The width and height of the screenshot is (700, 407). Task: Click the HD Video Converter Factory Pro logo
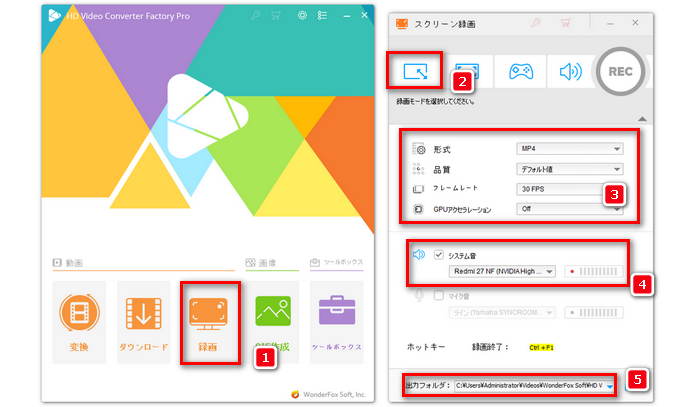pyautogui.click(x=54, y=16)
